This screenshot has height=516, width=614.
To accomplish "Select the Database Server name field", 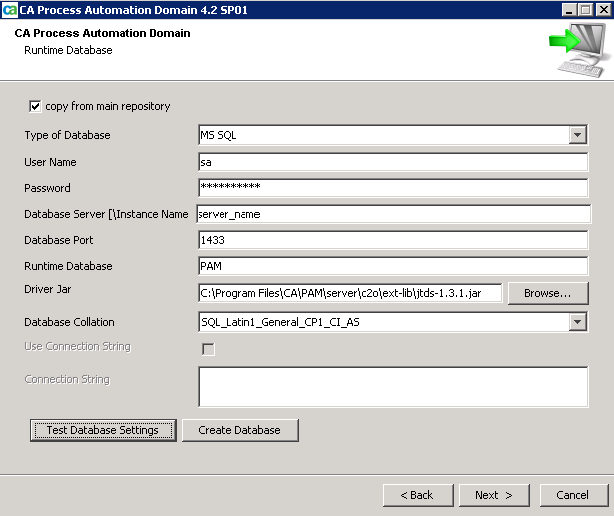I will point(392,214).
